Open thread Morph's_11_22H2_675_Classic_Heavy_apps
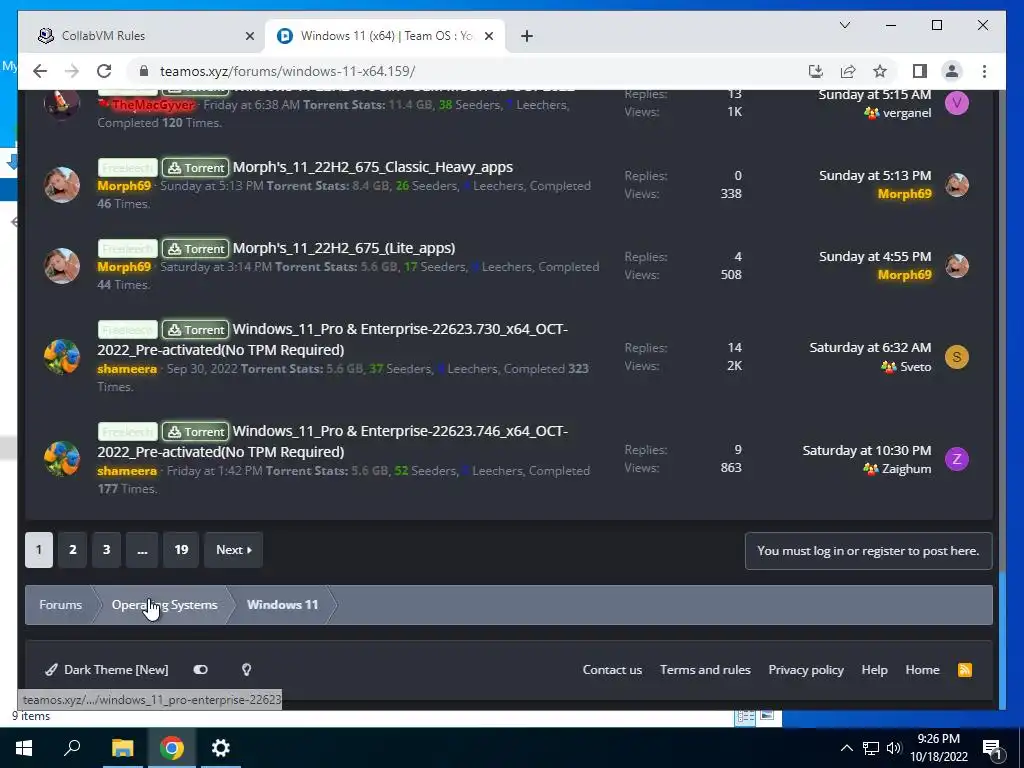This screenshot has width=1024, height=768. (x=373, y=167)
